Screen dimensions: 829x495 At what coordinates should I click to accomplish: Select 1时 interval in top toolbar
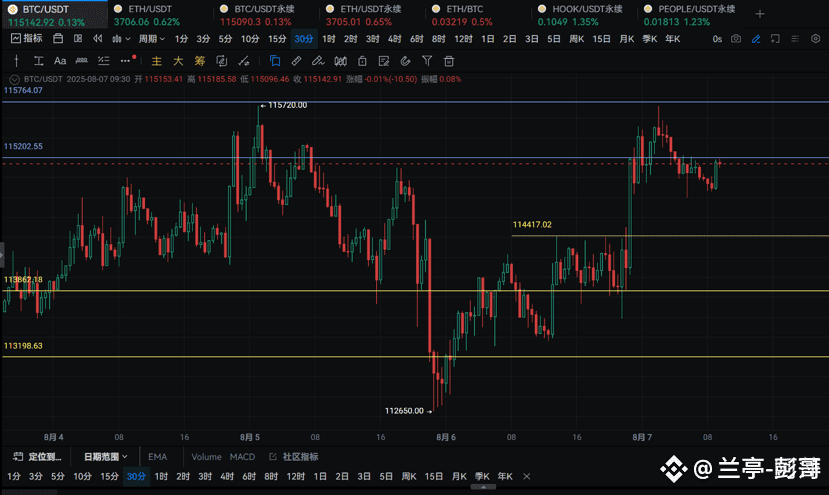click(x=328, y=39)
